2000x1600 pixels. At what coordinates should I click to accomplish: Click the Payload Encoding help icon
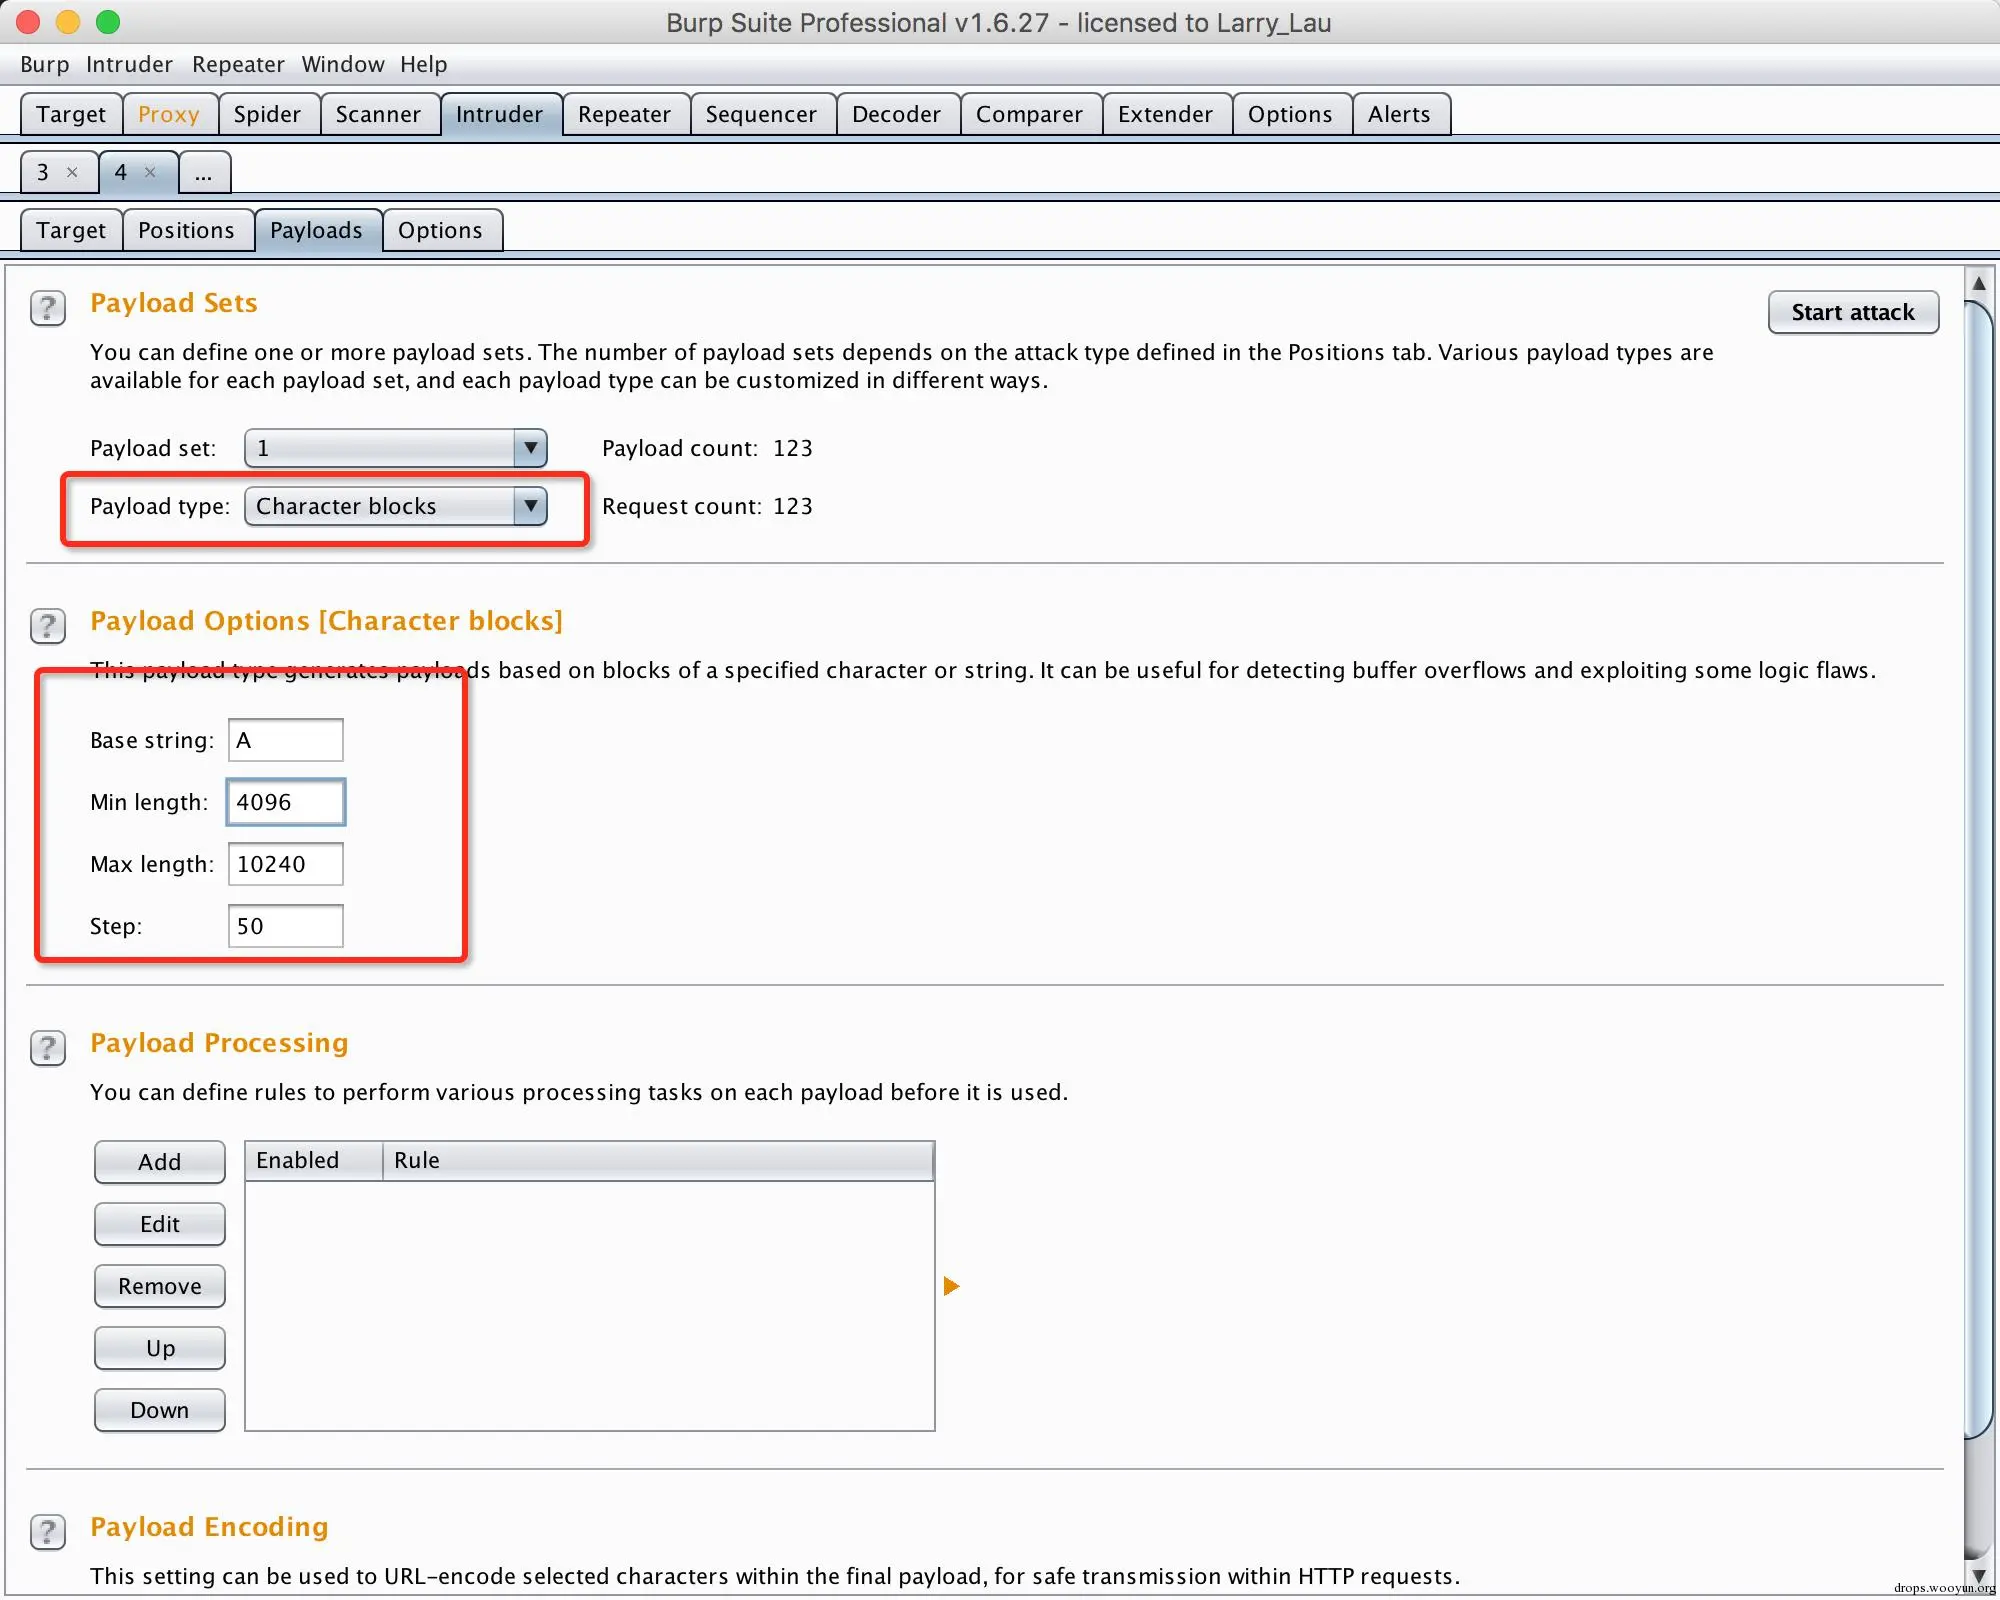coord(47,1532)
